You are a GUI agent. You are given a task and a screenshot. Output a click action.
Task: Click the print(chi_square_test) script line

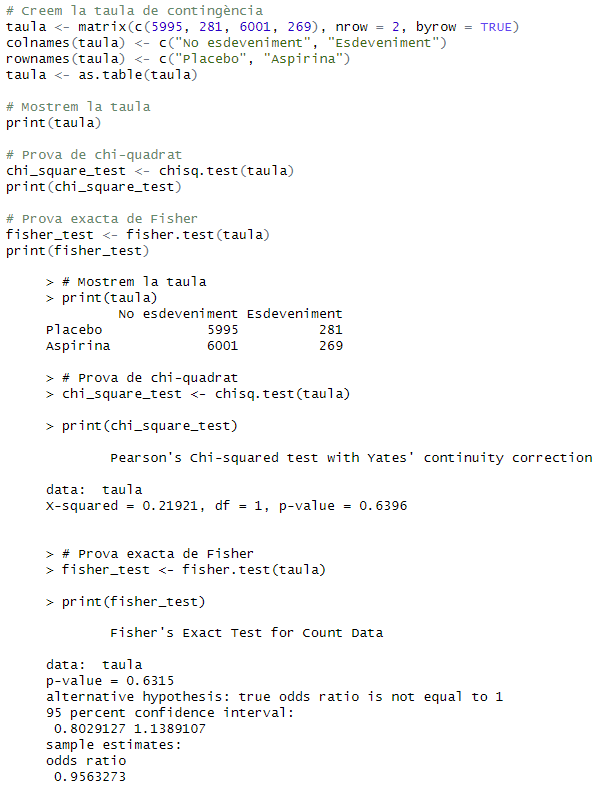pos(94,187)
